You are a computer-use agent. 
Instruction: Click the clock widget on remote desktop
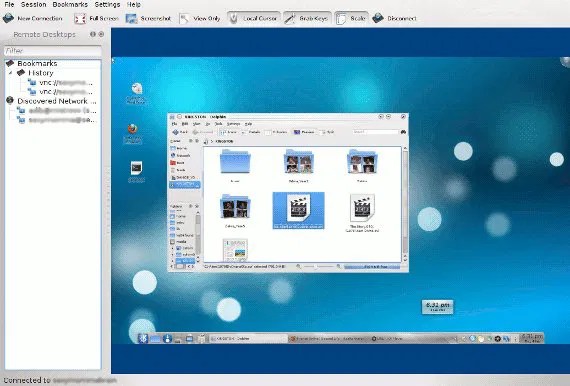pos(437,307)
